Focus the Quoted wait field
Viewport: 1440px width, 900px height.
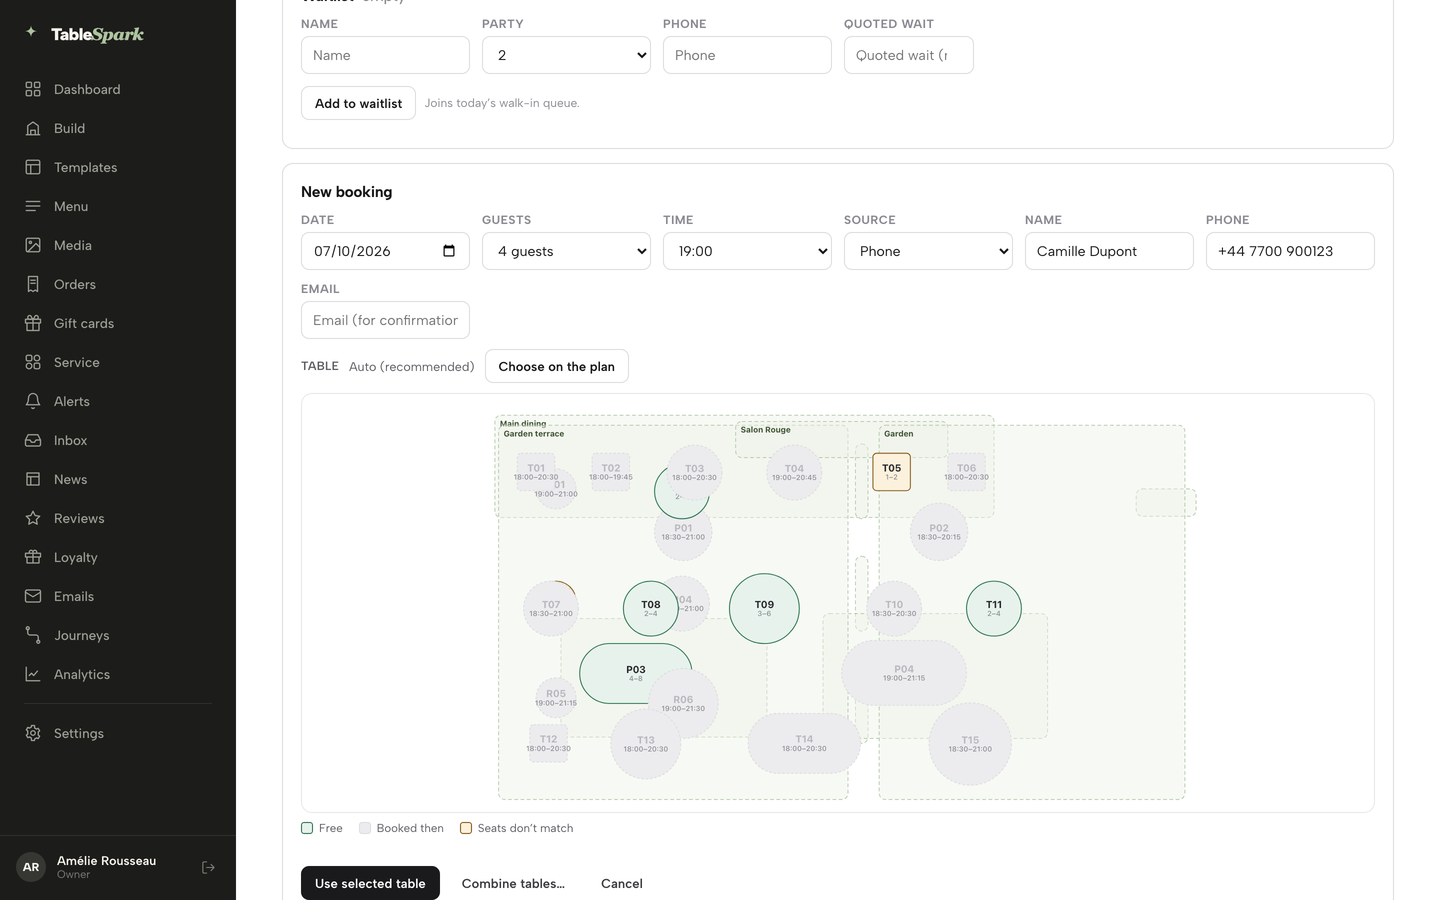pyautogui.click(x=909, y=55)
